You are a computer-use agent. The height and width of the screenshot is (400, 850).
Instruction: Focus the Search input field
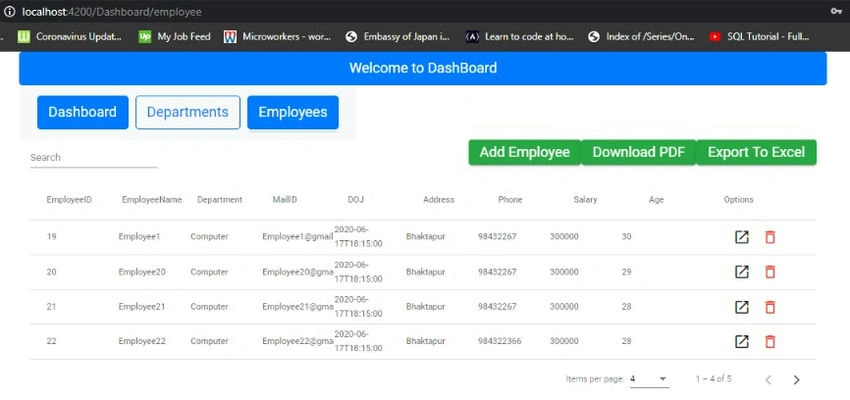click(94, 158)
